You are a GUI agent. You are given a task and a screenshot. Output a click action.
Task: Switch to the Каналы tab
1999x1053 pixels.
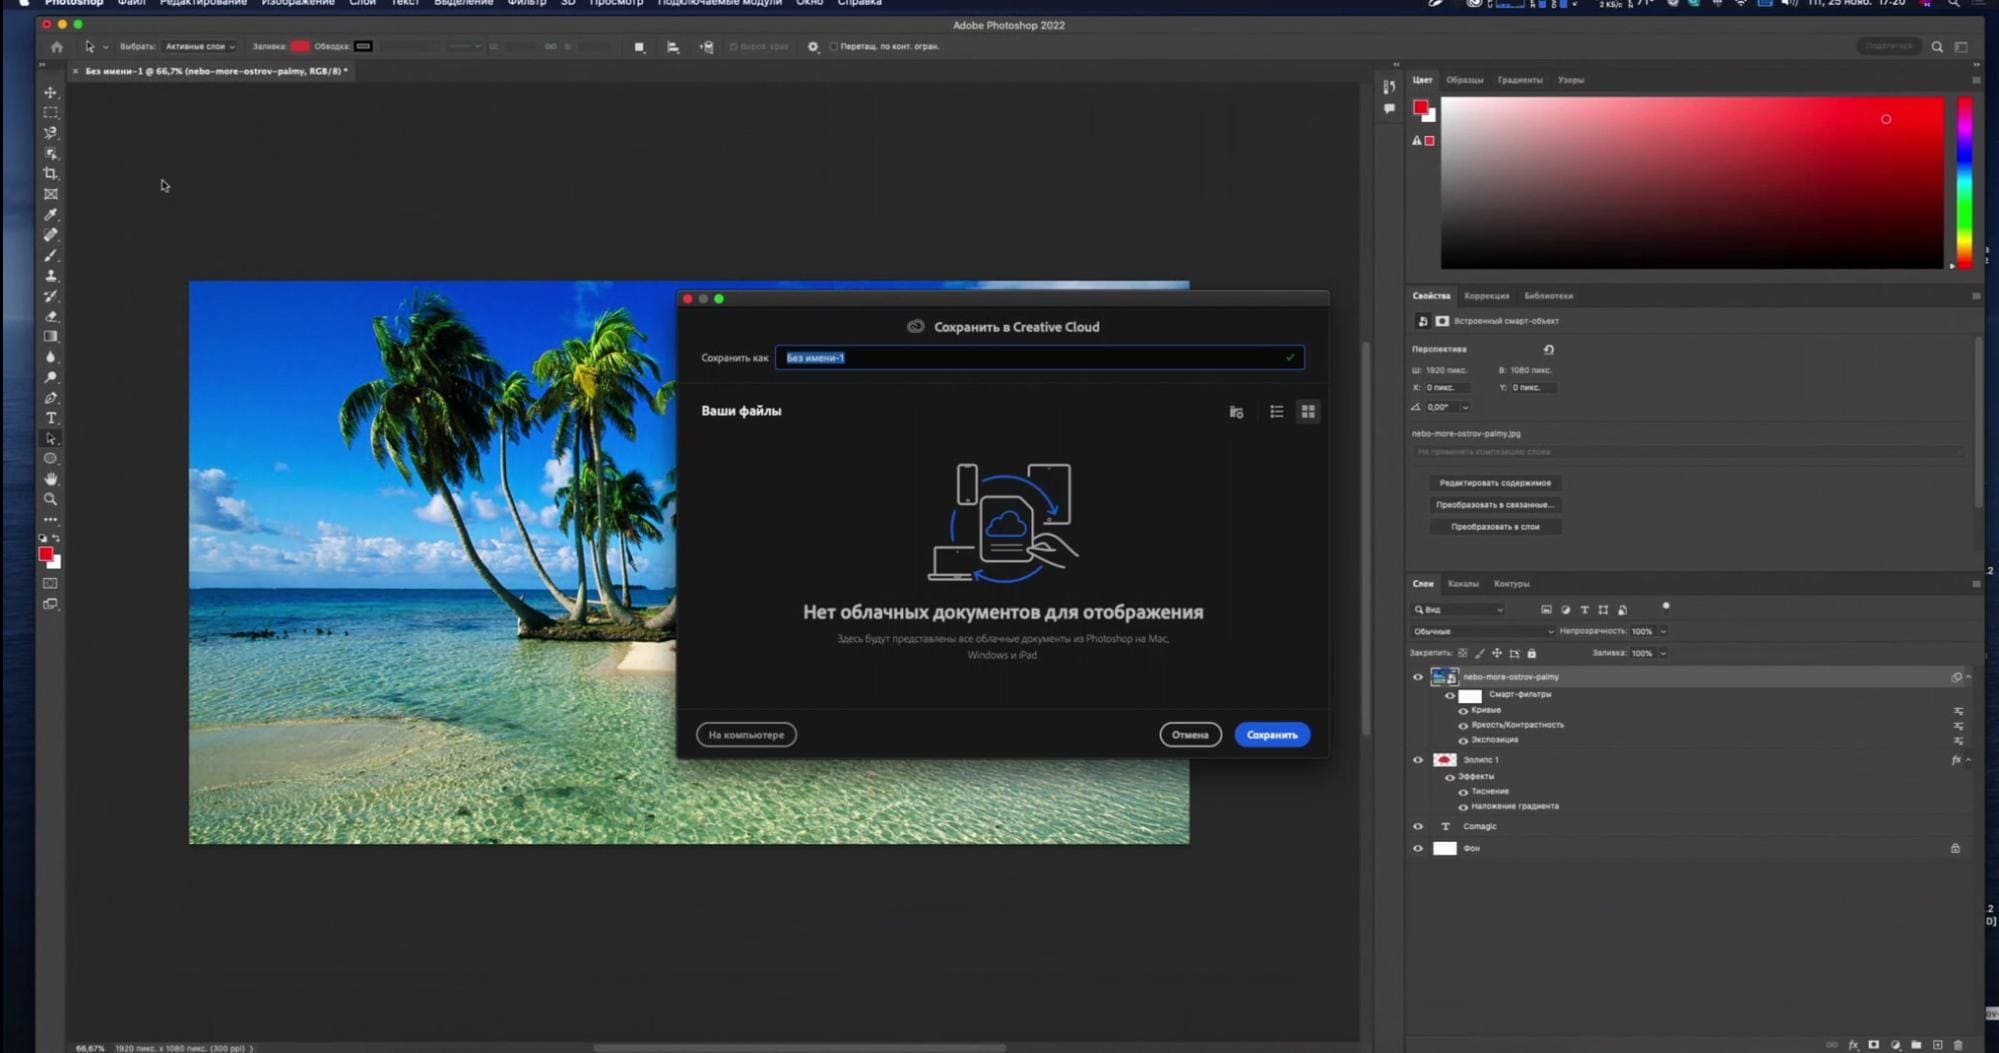click(x=1462, y=584)
